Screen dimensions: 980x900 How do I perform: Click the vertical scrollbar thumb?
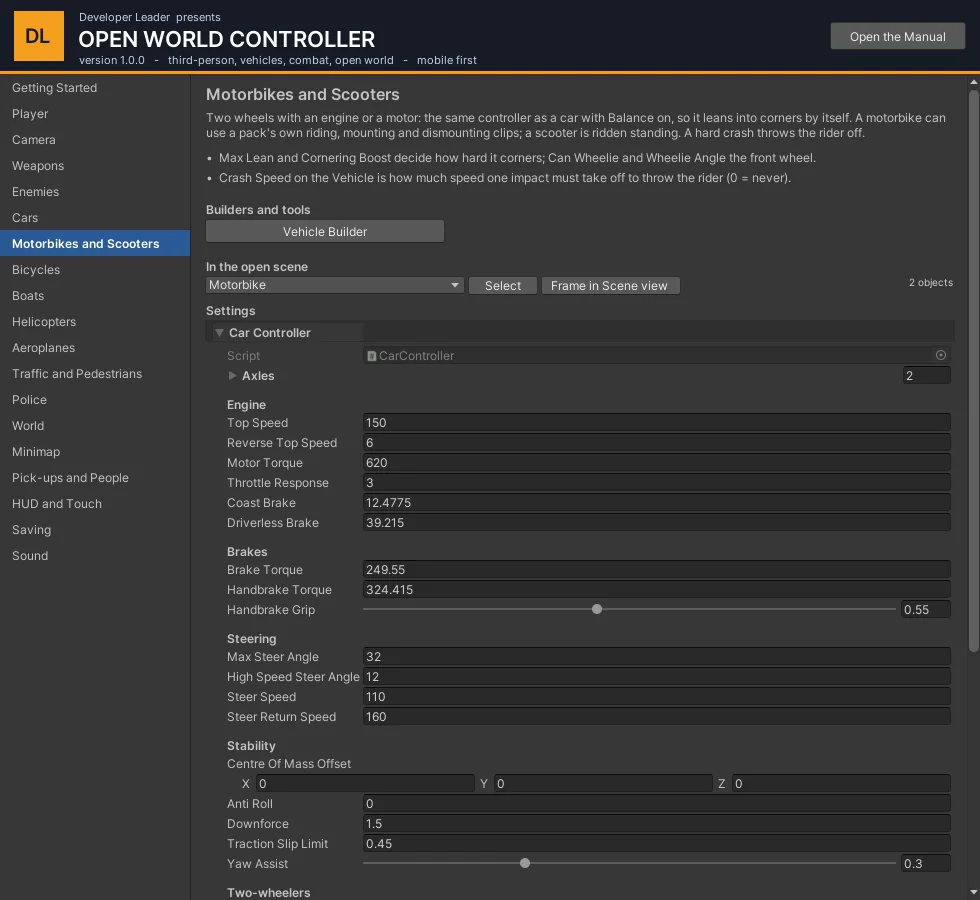click(x=974, y=371)
